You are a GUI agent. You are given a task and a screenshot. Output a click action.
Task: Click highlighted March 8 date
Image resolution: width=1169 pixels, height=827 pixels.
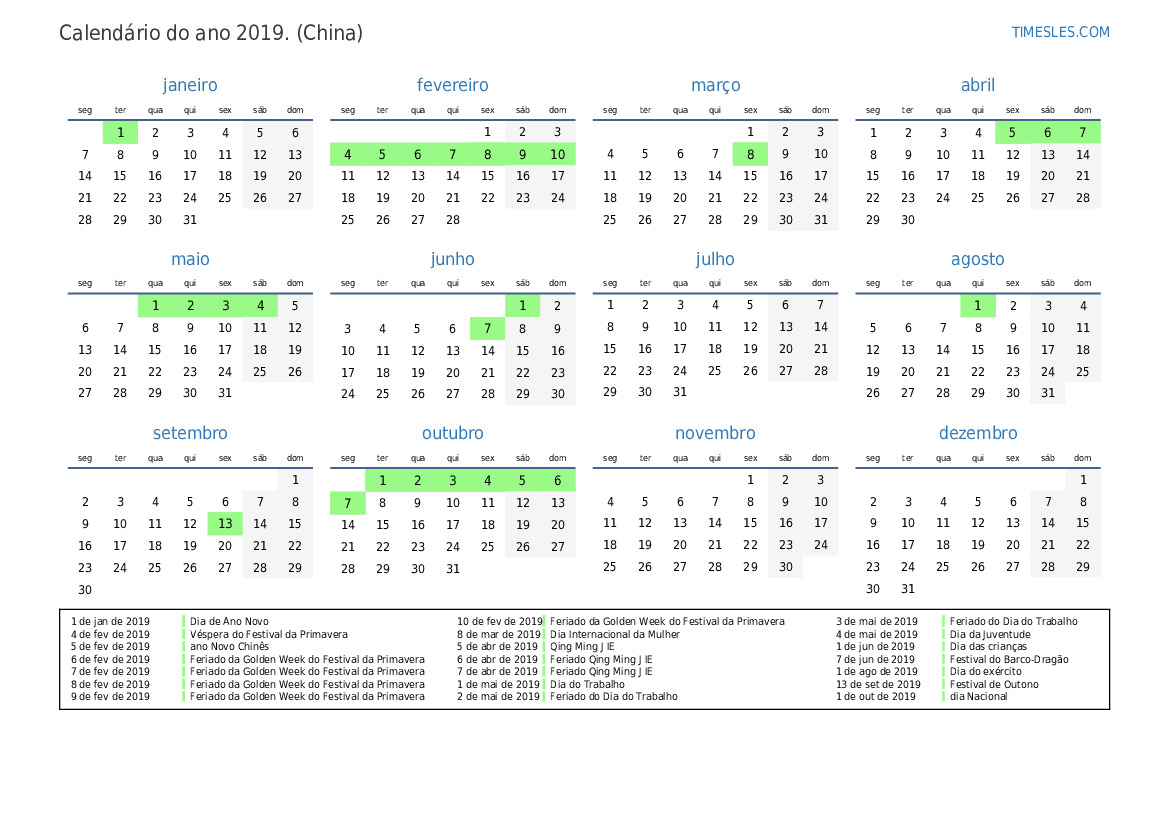(750, 154)
